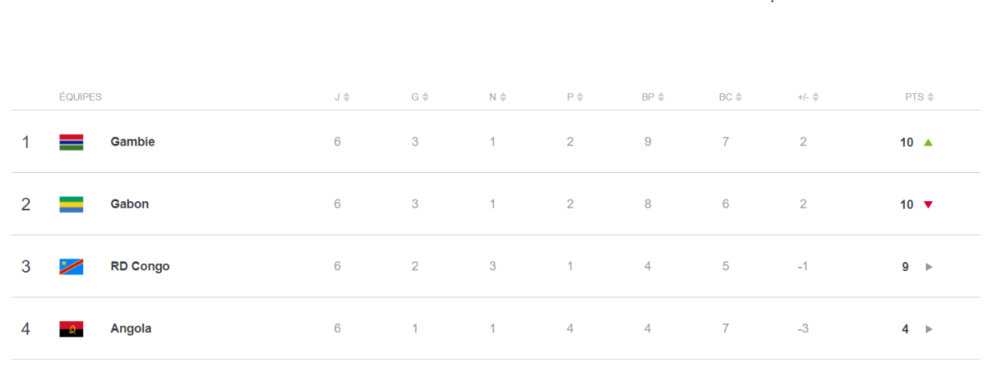This screenshot has height=370, width=1000.
Task: Open the Gabon team link
Action: (129, 204)
